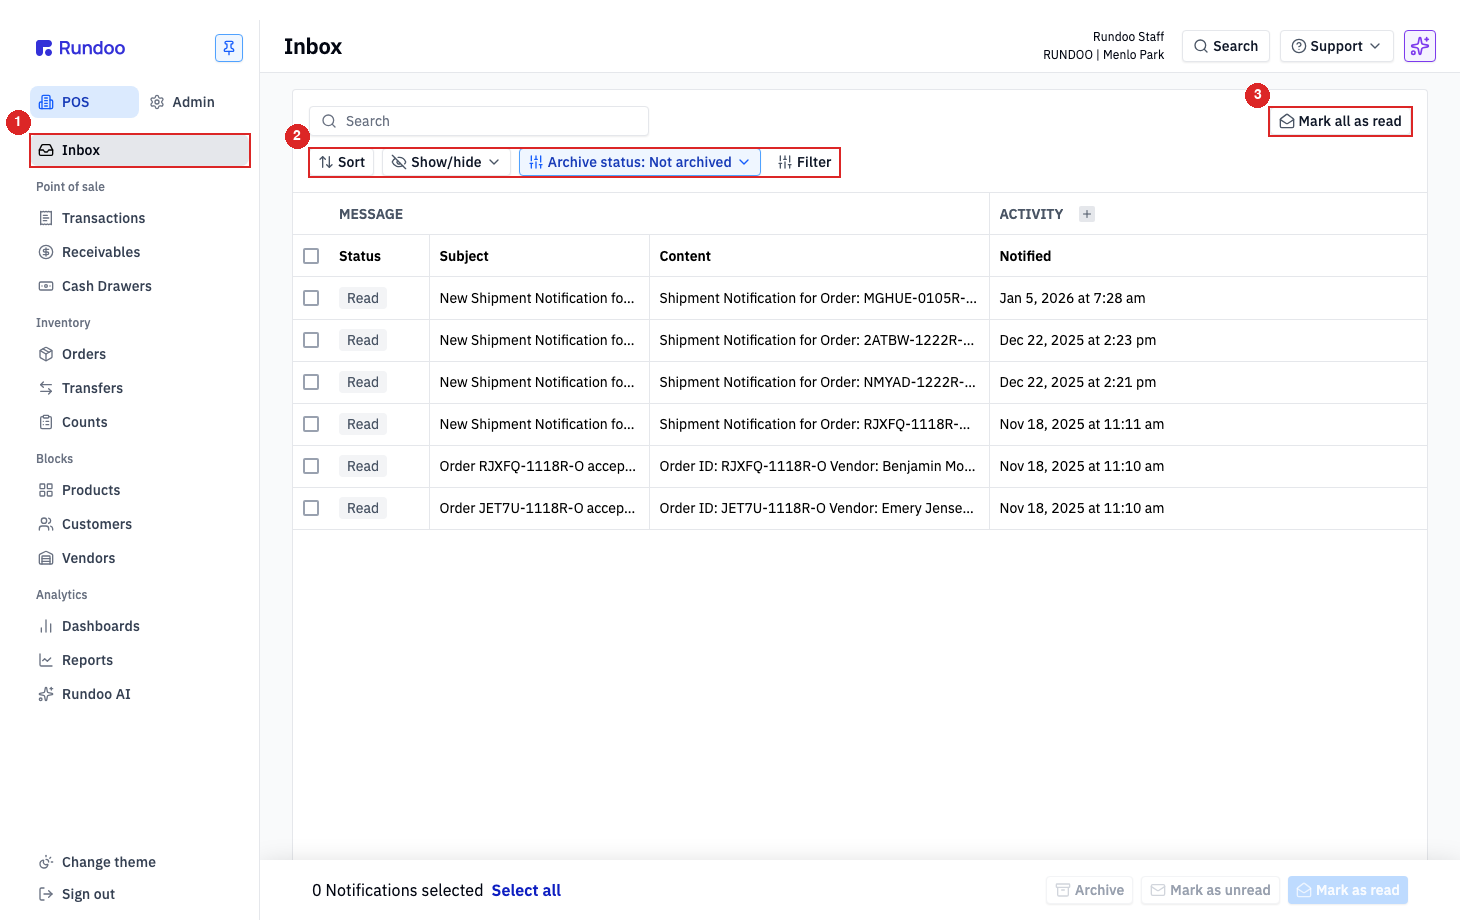This screenshot has width=1460, height=920.
Task: Open the Show/hide columns dropdown
Action: 446,162
